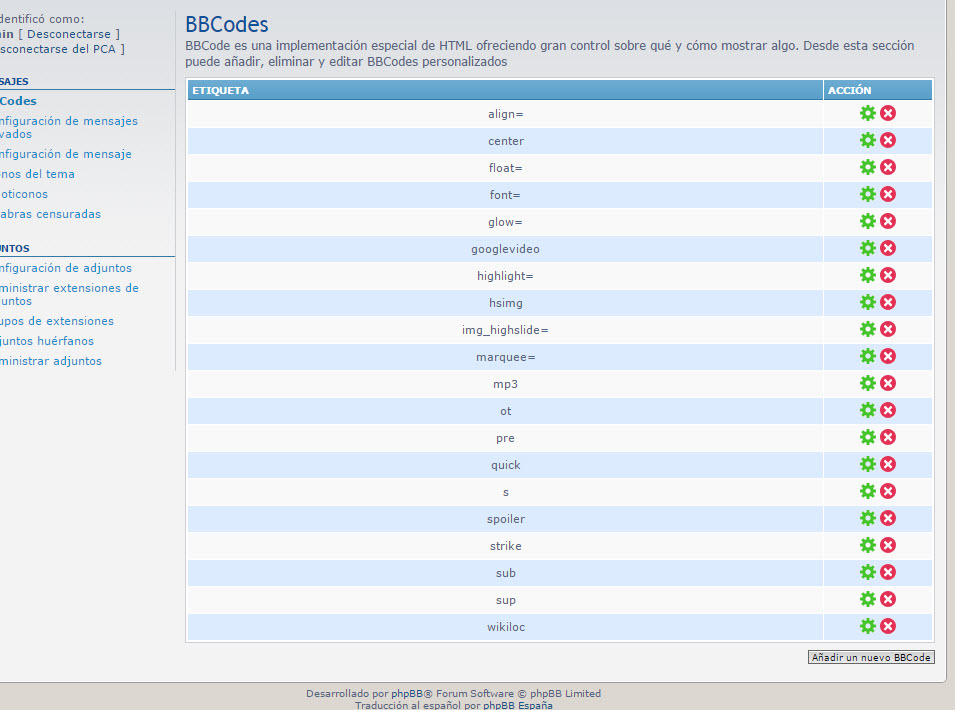Click the Desconectarse logout link
Viewport: 955px width, 710px height.
[x=70, y=34]
